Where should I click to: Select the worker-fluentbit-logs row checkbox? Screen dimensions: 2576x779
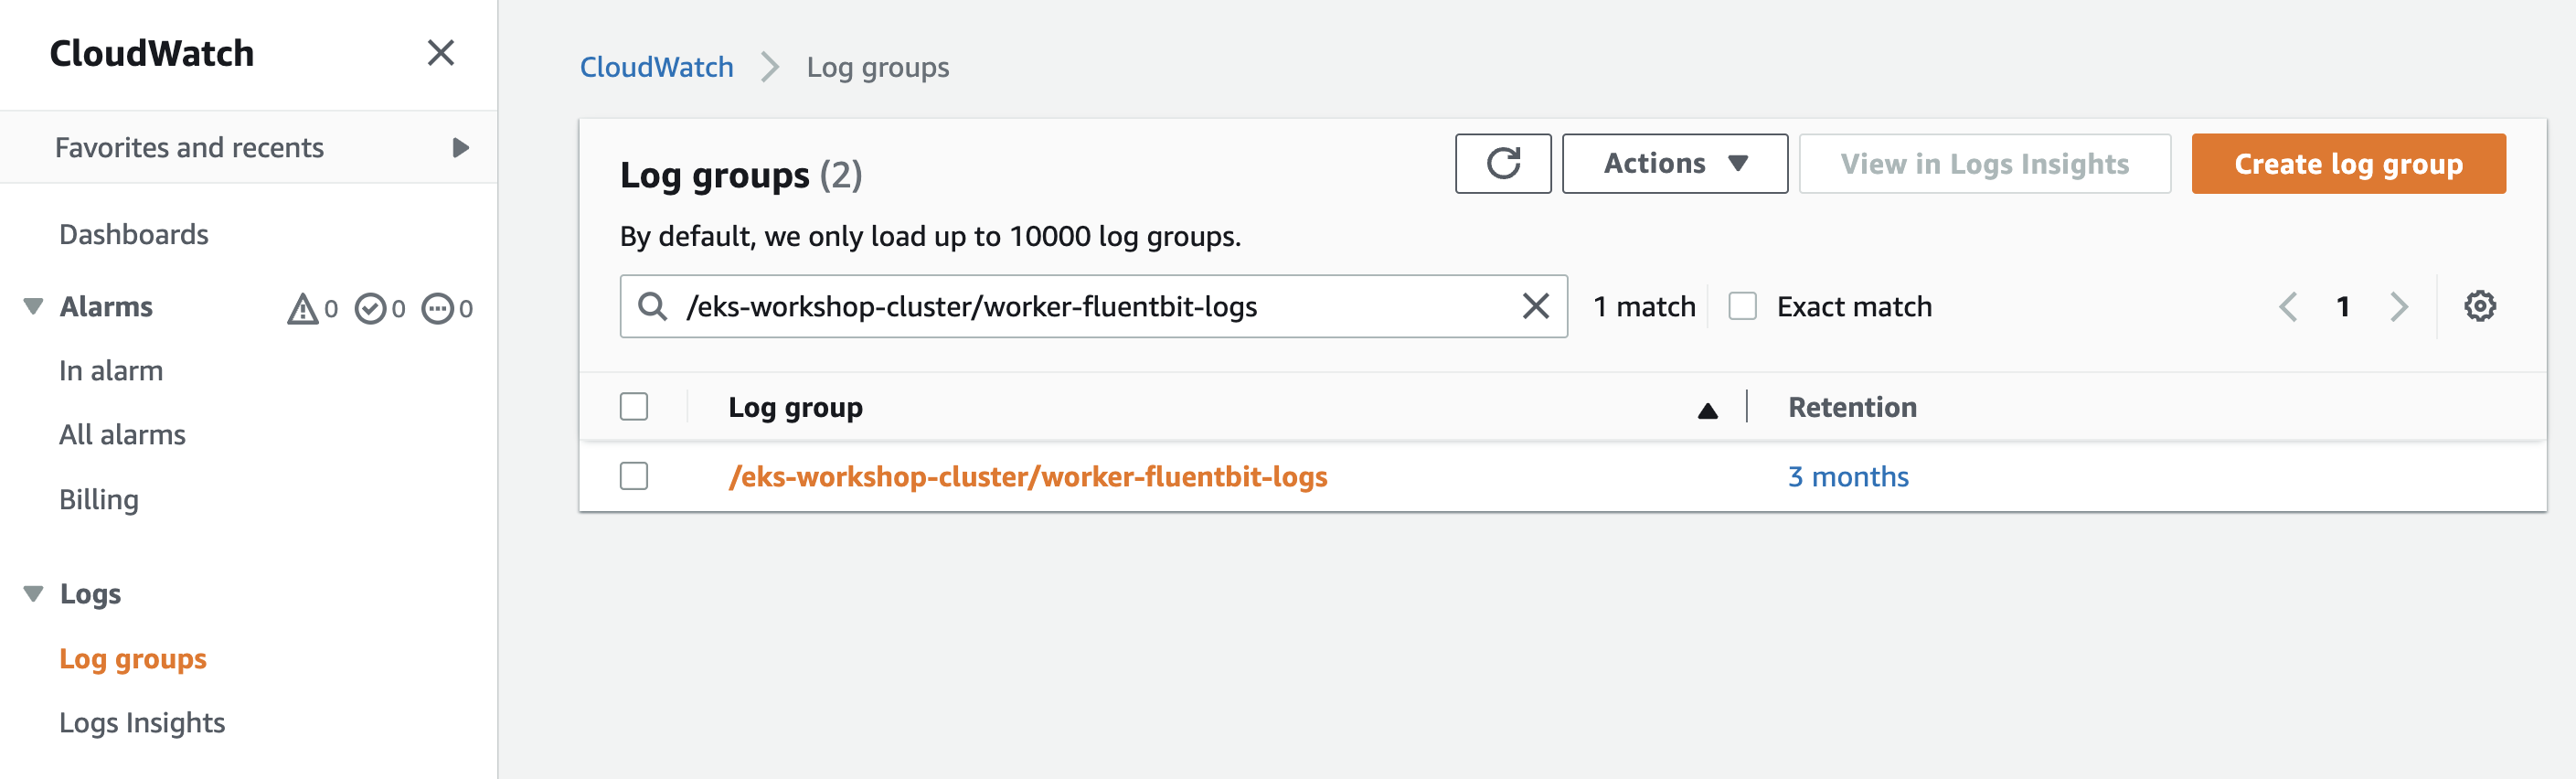[634, 476]
